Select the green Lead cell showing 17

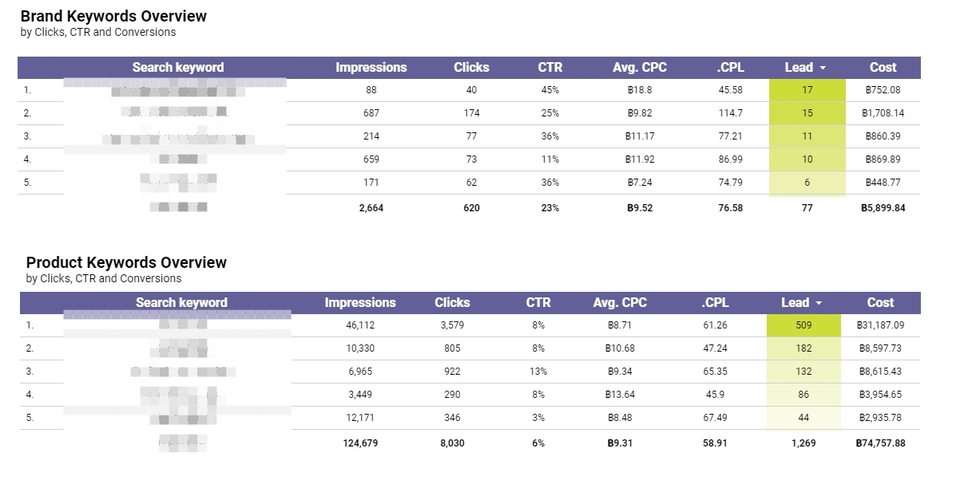[x=807, y=90]
